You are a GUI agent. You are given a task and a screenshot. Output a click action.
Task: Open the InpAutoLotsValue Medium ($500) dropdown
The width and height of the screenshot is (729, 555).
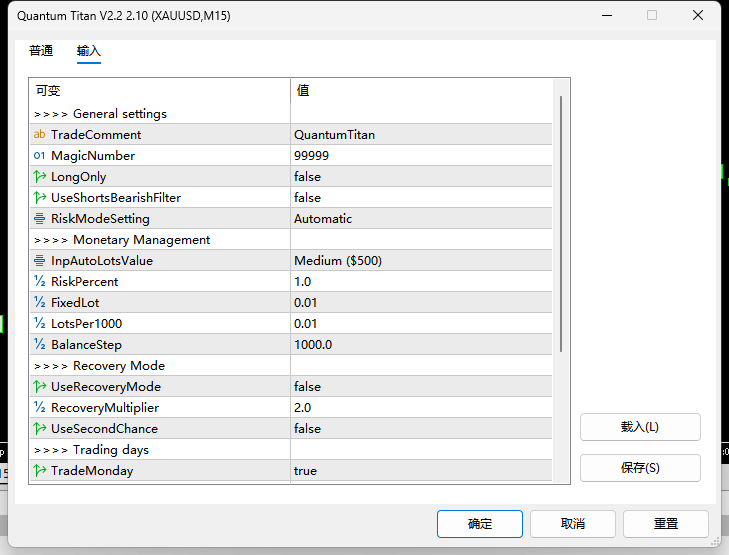coord(421,260)
